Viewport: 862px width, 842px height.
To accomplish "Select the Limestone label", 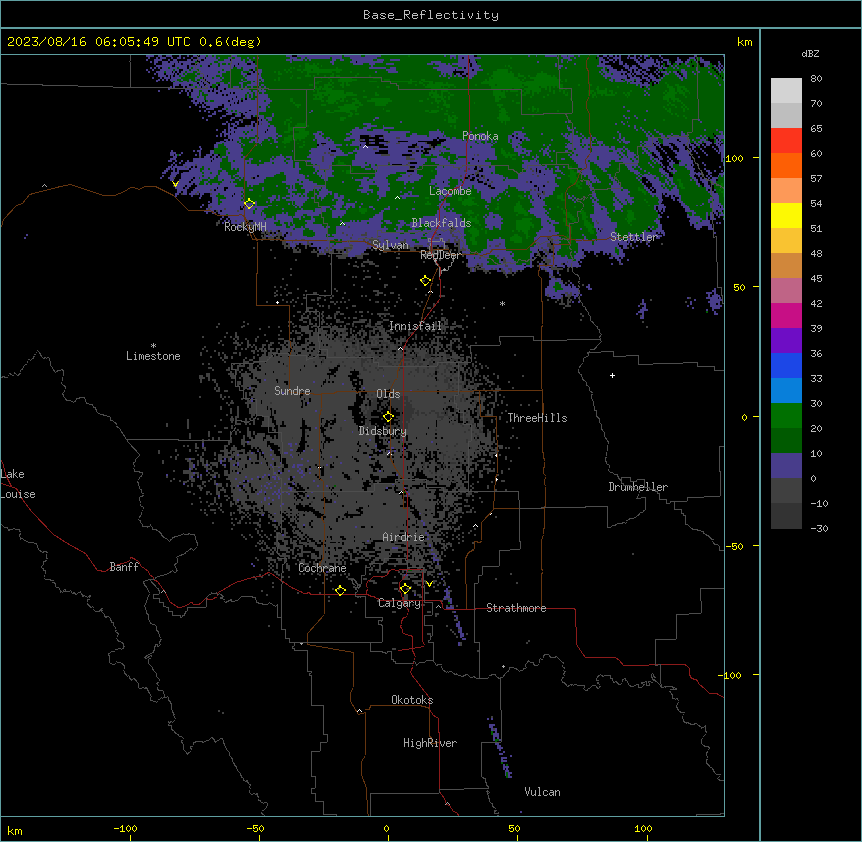I will click(153, 356).
